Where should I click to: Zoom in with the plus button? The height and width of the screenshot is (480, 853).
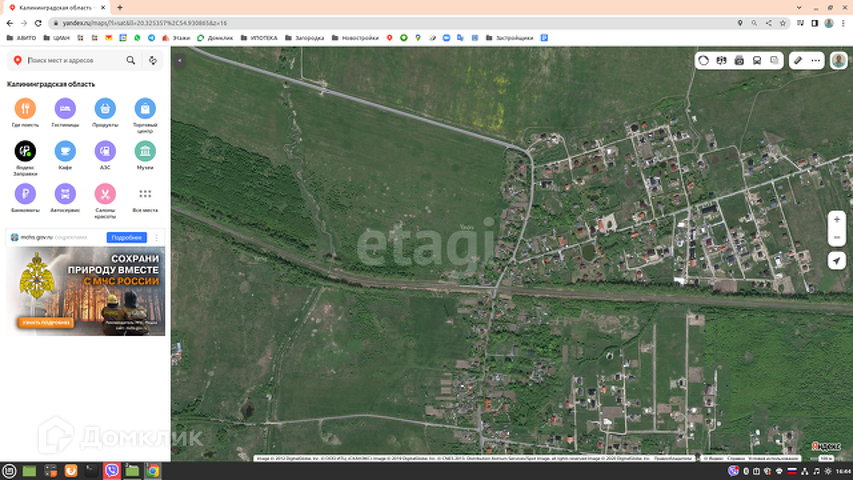point(836,220)
